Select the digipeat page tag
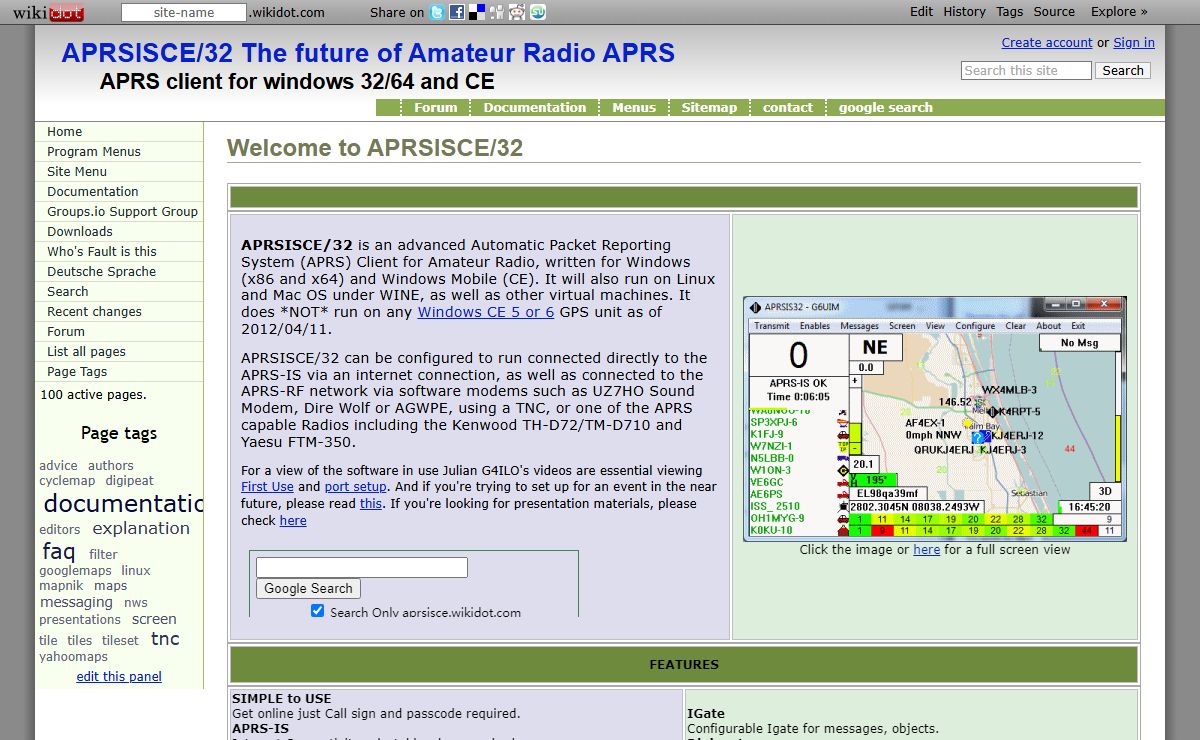 coord(130,481)
